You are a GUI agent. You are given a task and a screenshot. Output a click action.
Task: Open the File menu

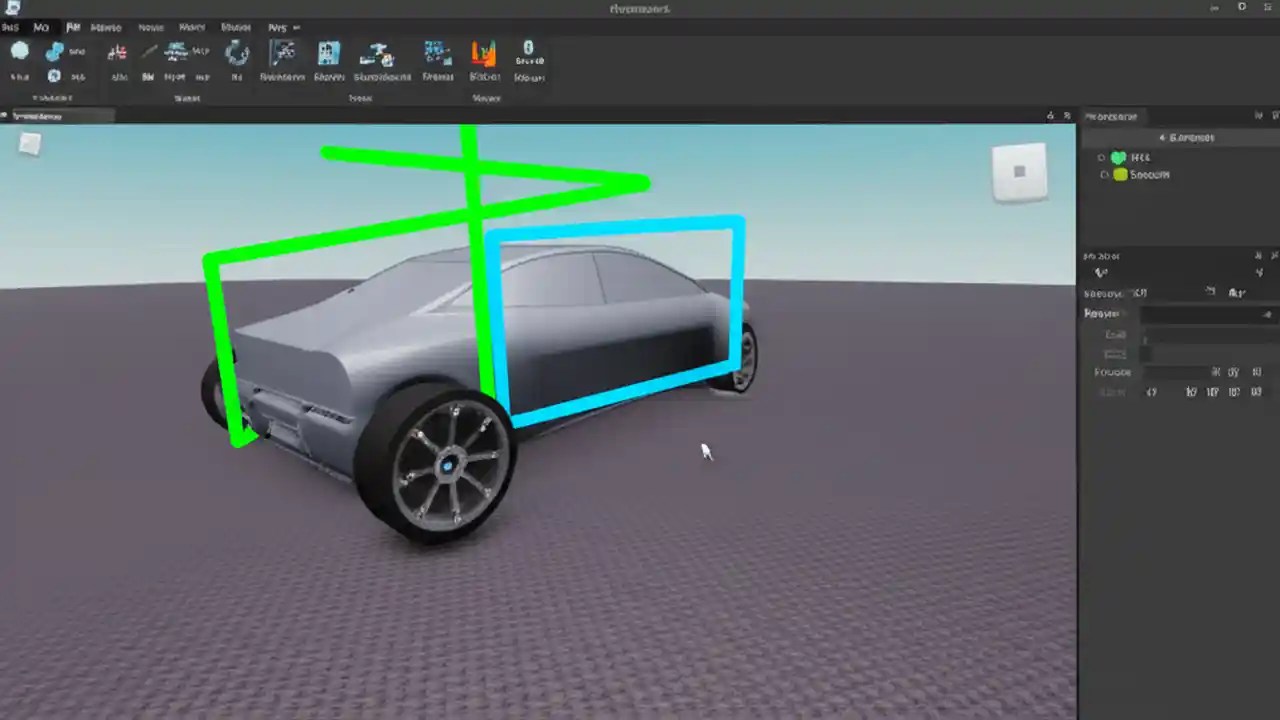(12, 27)
